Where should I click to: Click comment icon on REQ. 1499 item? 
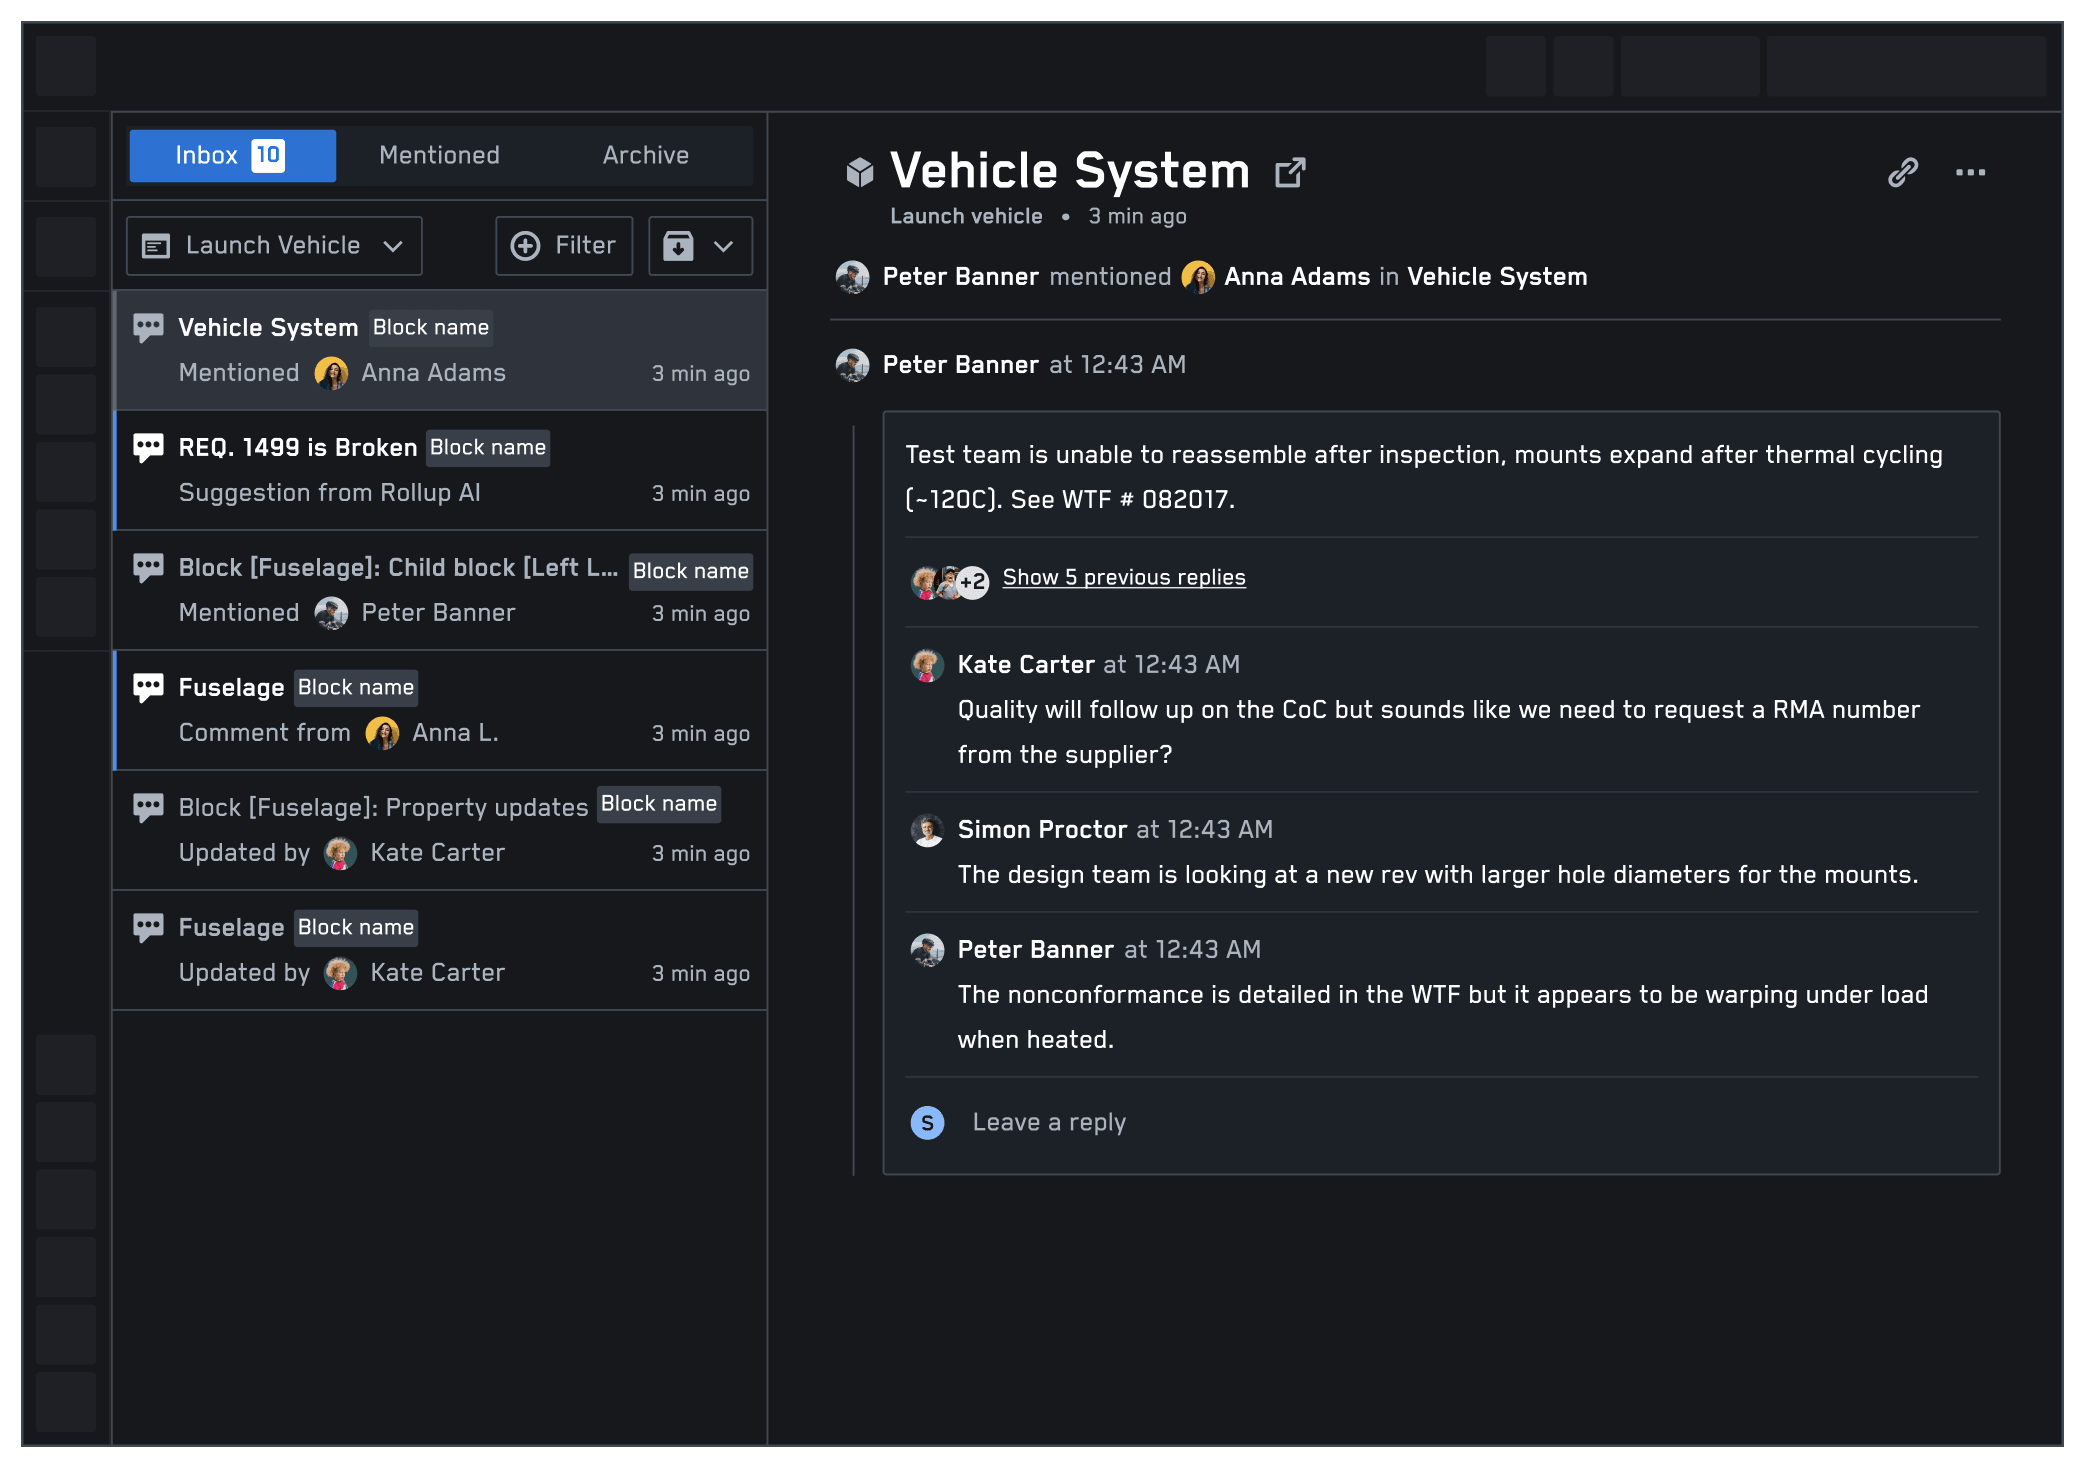[148, 447]
